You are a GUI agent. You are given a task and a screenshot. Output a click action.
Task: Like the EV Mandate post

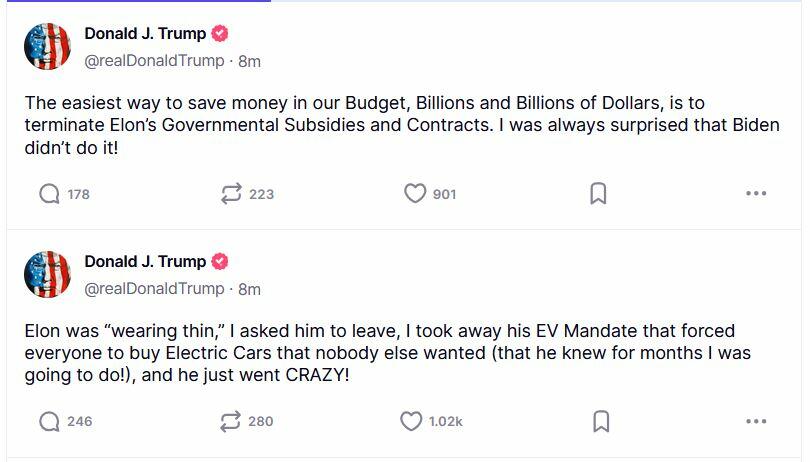(412, 421)
